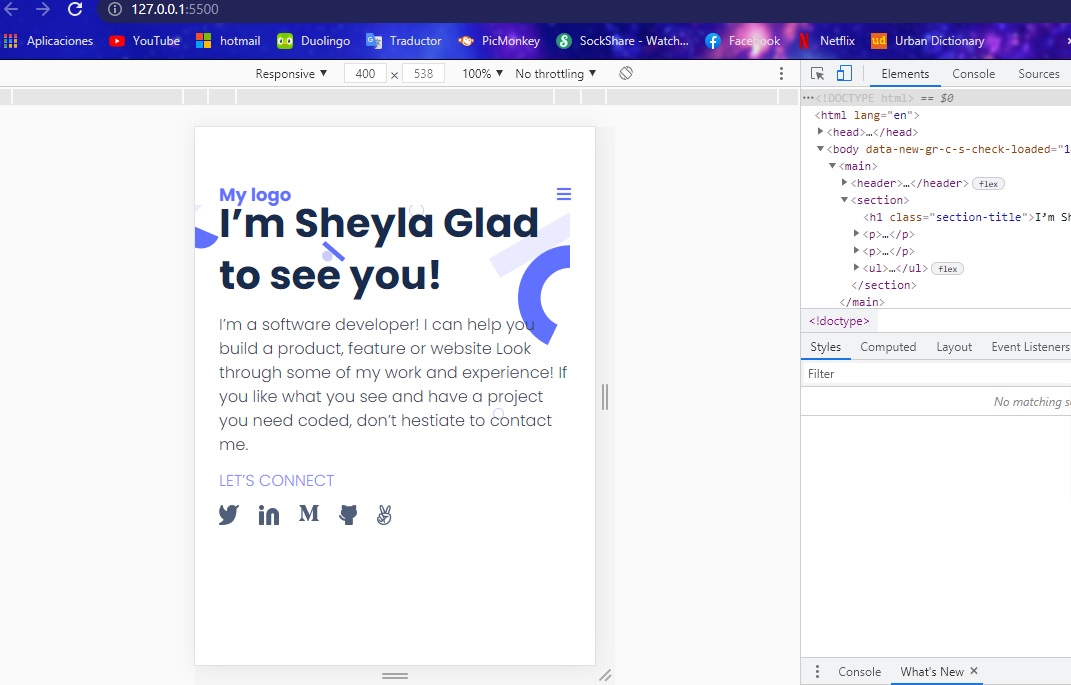Switch to the Computed styles tab
Screen dimensions: 1071x685
[888, 347]
